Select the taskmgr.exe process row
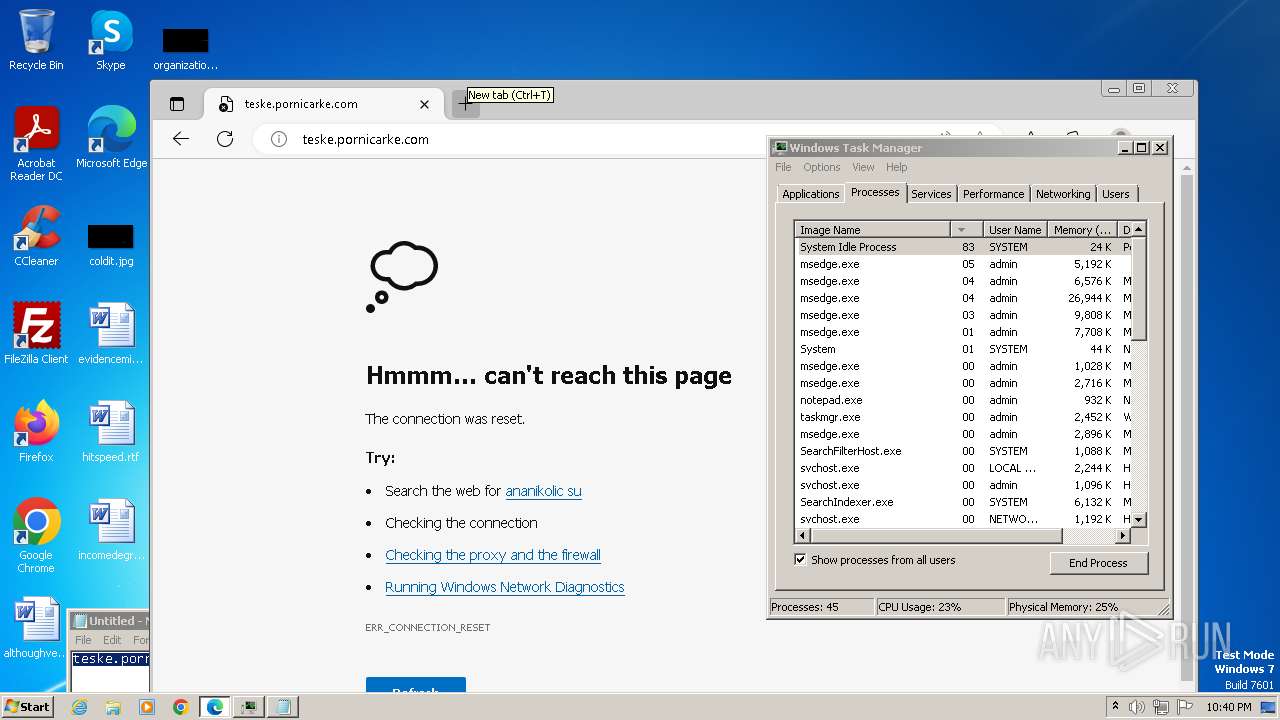 (x=963, y=417)
